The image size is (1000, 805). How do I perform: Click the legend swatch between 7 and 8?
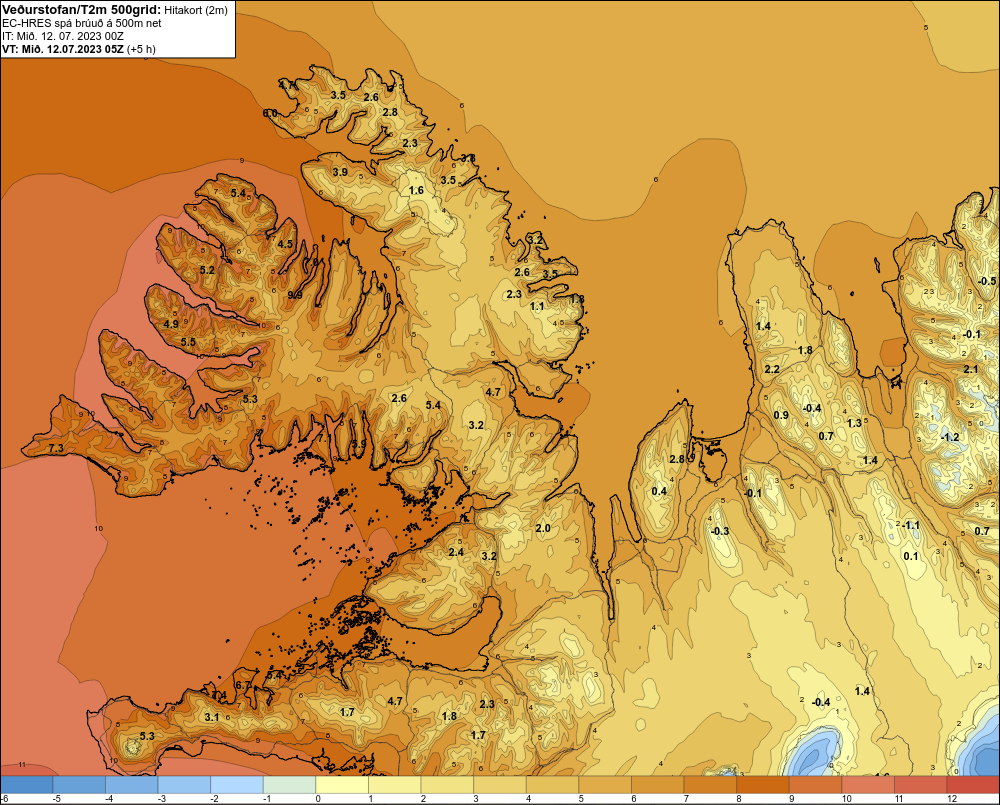710,785
